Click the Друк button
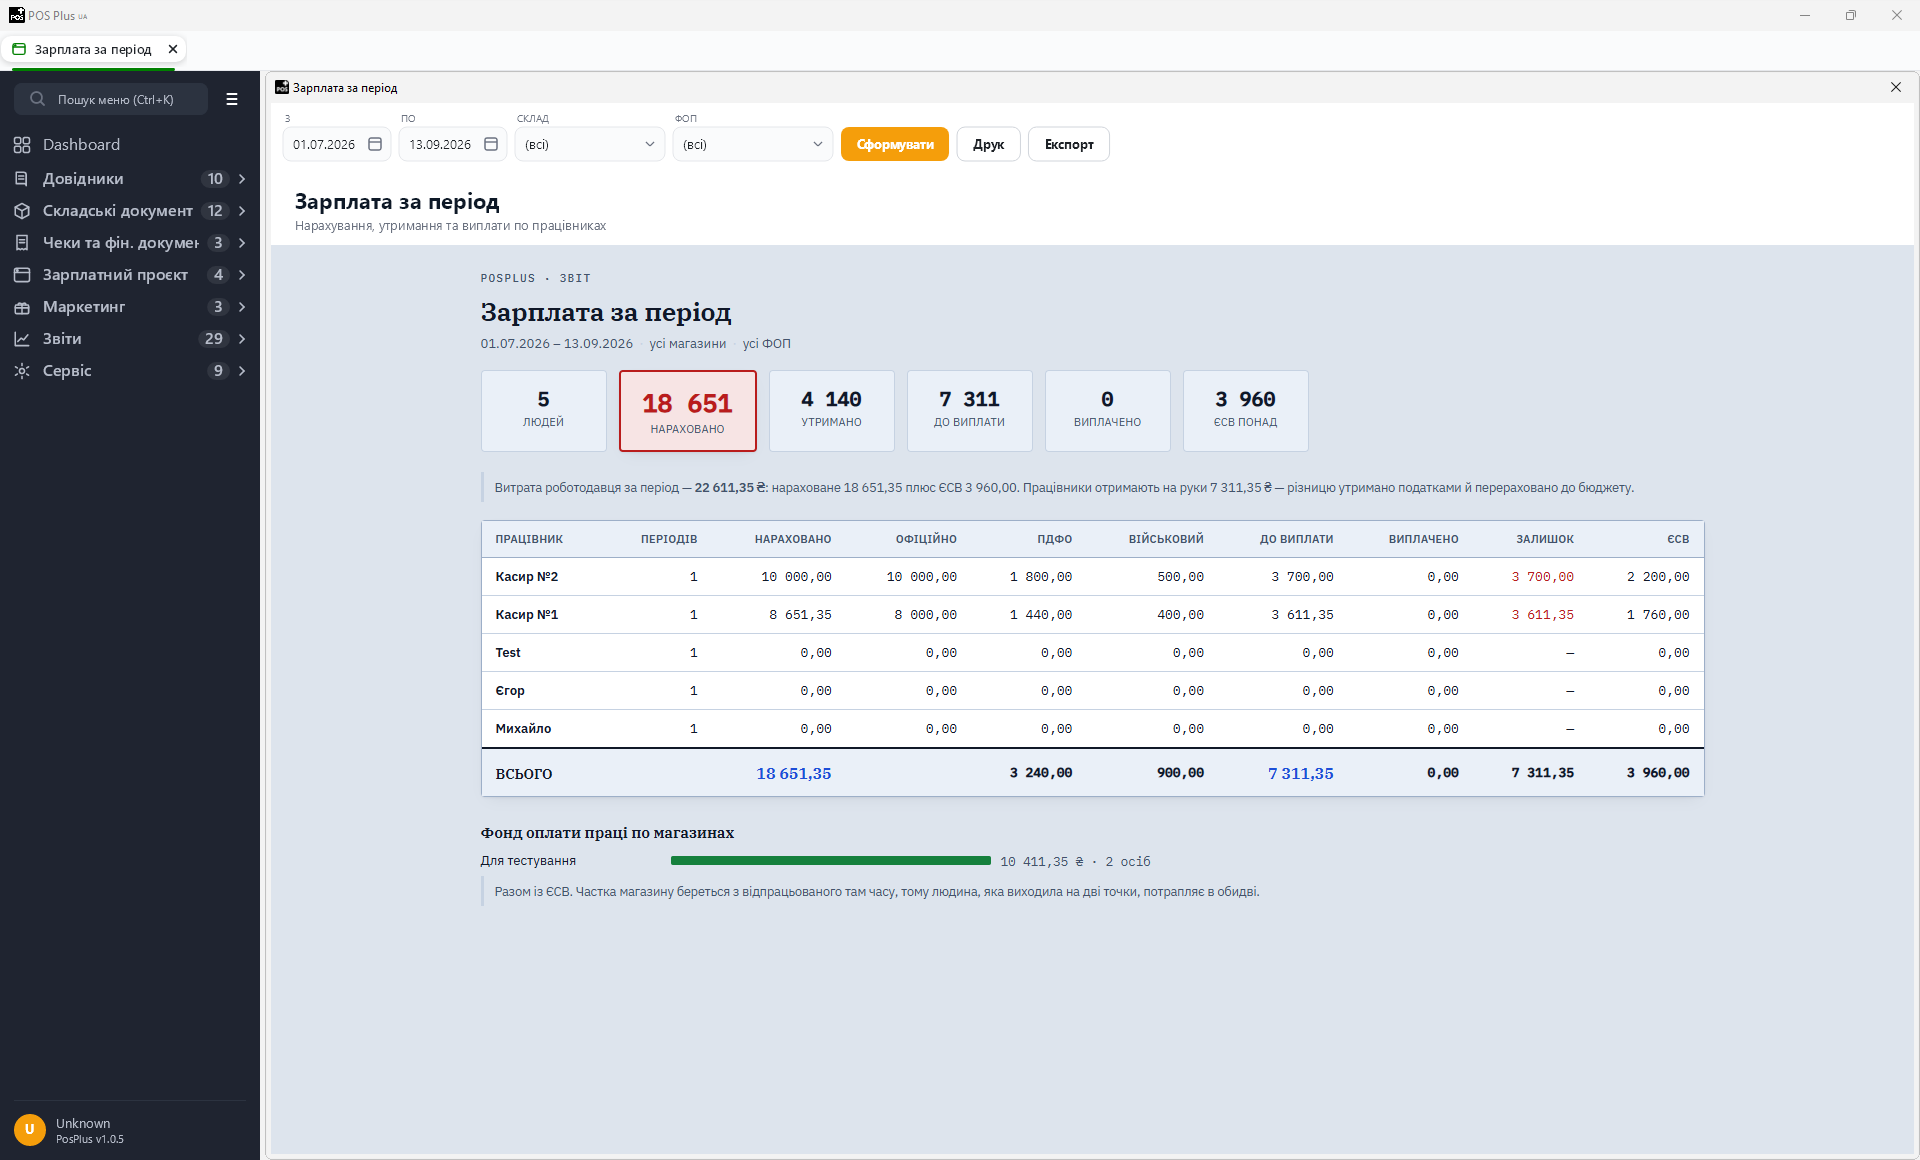 988,144
